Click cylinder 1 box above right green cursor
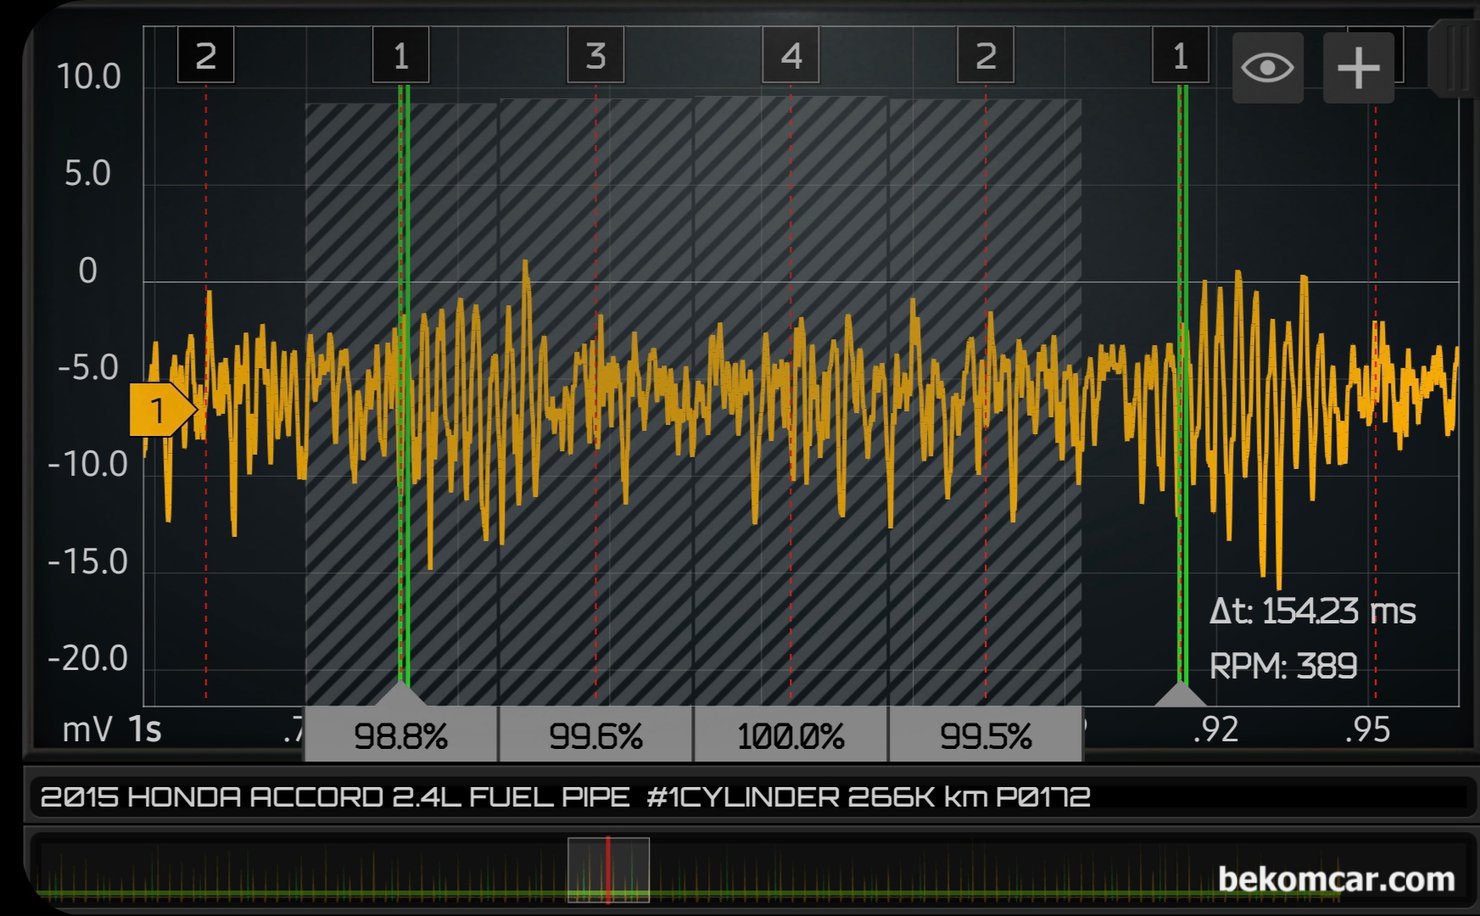1480x916 pixels. pyautogui.click(x=1180, y=56)
